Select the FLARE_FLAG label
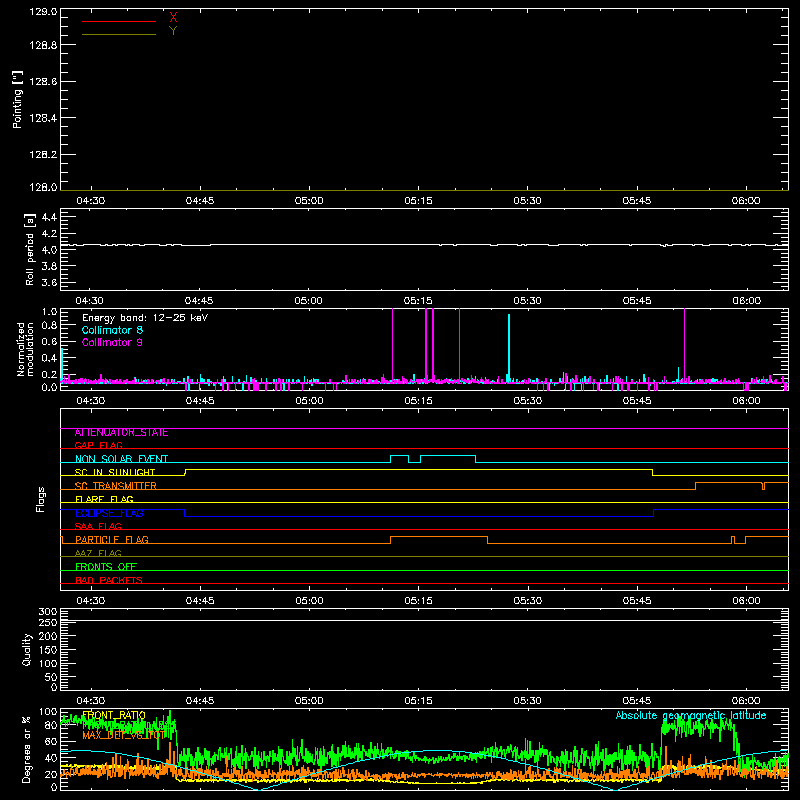Viewport: 800px width, 800px height. tap(104, 499)
